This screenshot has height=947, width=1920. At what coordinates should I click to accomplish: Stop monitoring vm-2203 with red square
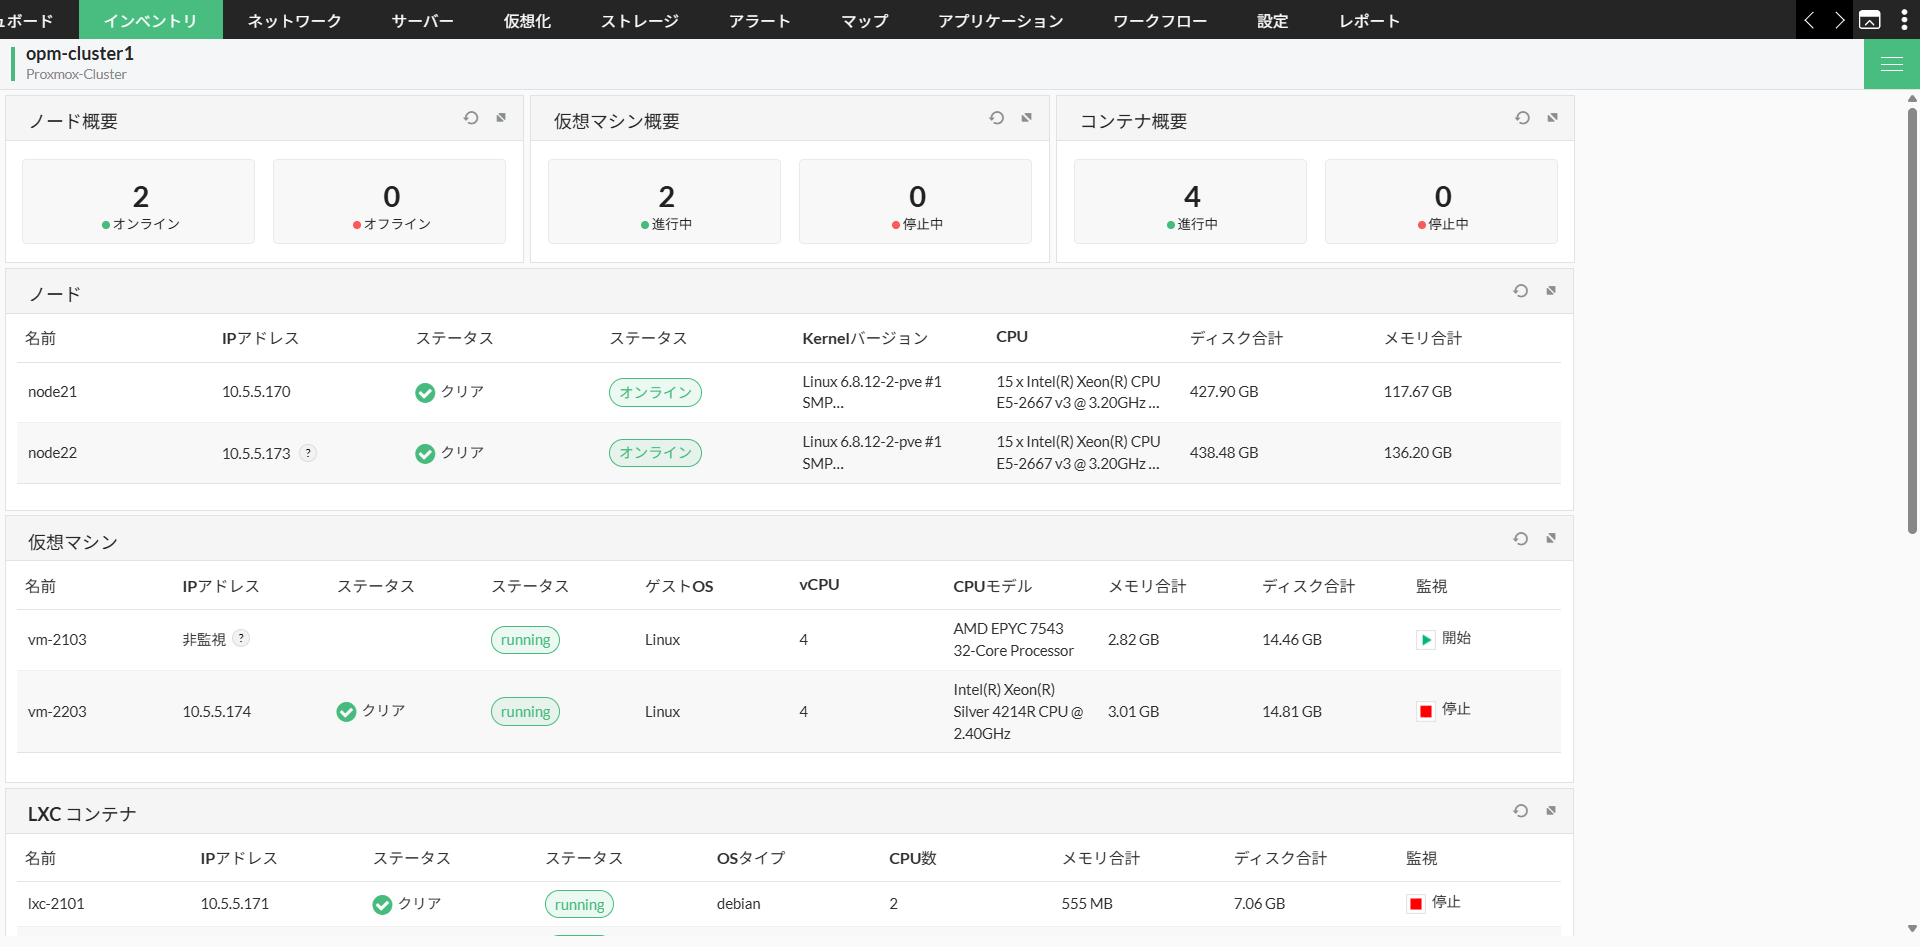(1426, 711)
